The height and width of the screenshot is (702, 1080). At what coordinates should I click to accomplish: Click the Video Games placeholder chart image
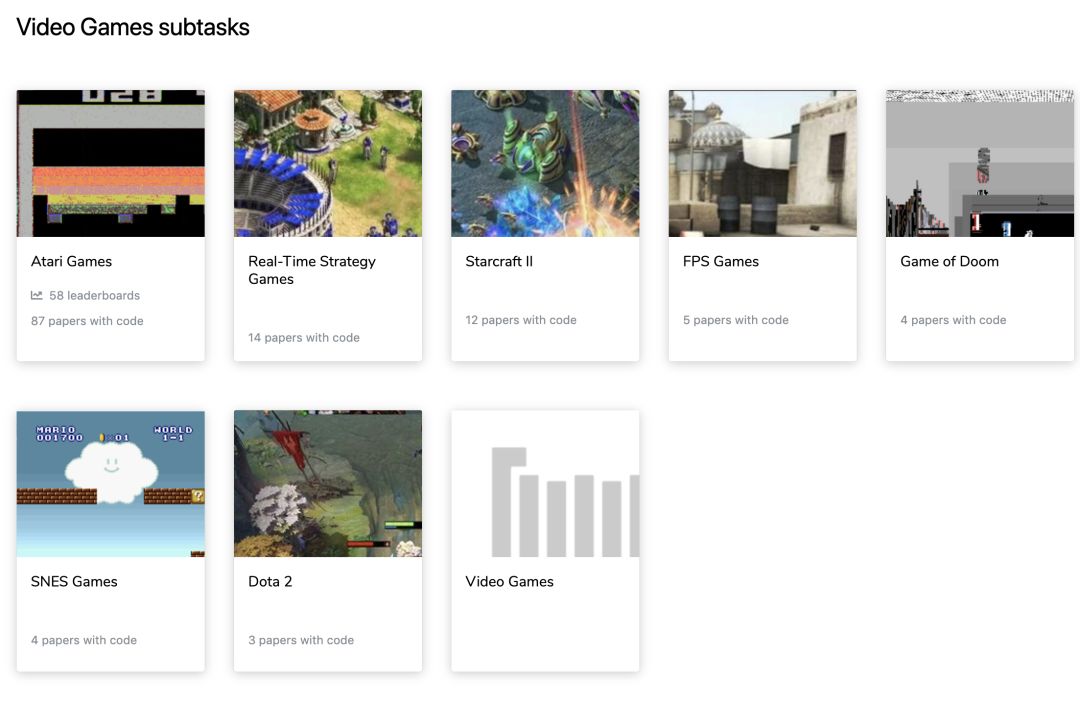545,483
